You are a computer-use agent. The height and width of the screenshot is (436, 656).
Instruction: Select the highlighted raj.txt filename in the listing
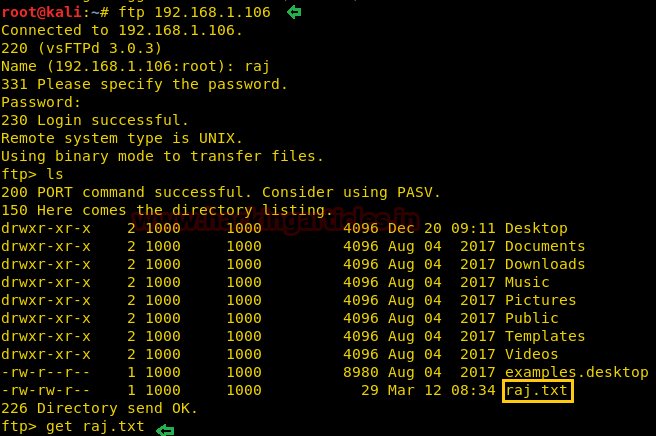pyautogui.click(x=538, y=390)
